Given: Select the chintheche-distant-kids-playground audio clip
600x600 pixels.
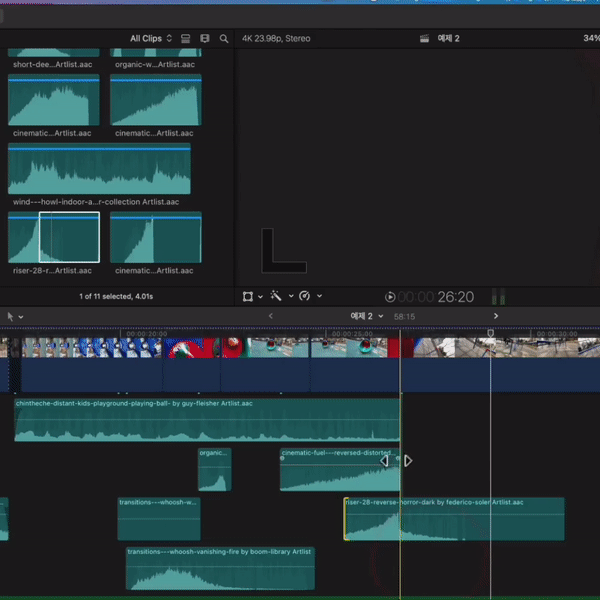Looking at the screenshot, I should pos(207,420).
